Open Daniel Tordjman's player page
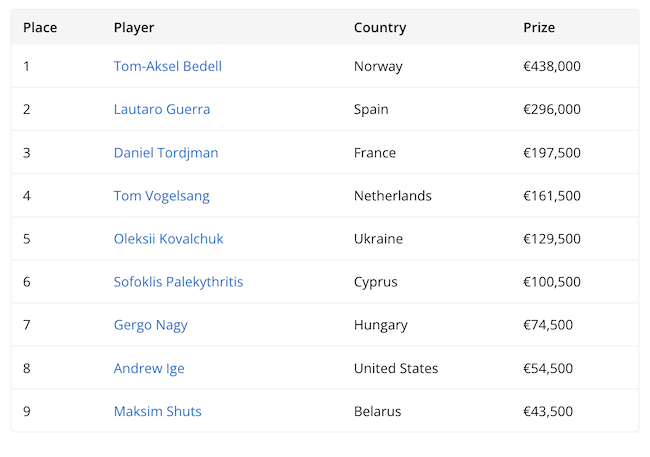Image resolution: width=650 pixels, height=457 pixels. click(165, 153)
